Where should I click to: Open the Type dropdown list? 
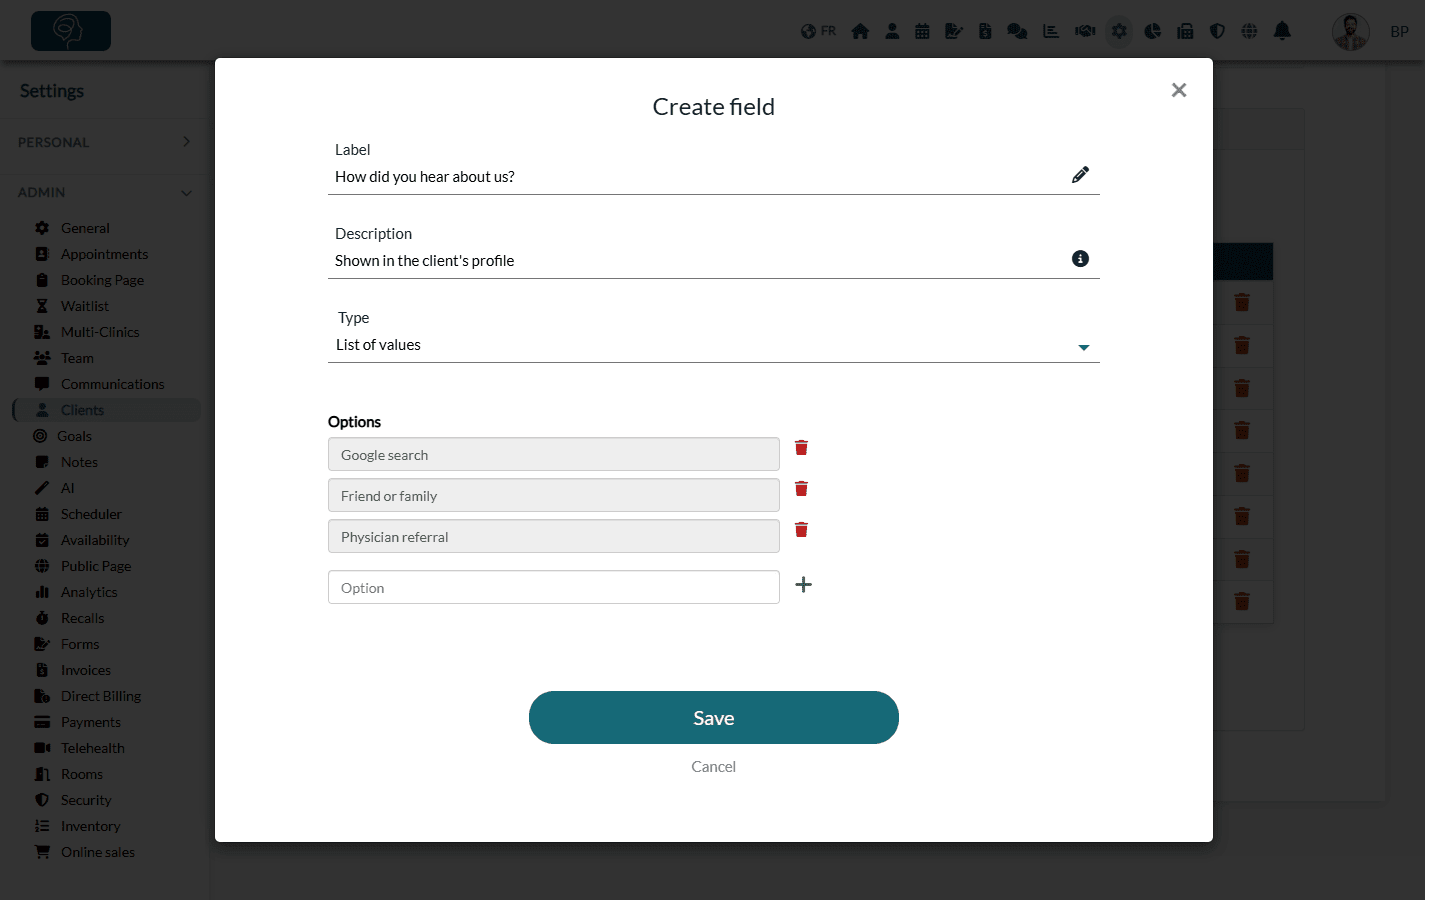[713, 345]
